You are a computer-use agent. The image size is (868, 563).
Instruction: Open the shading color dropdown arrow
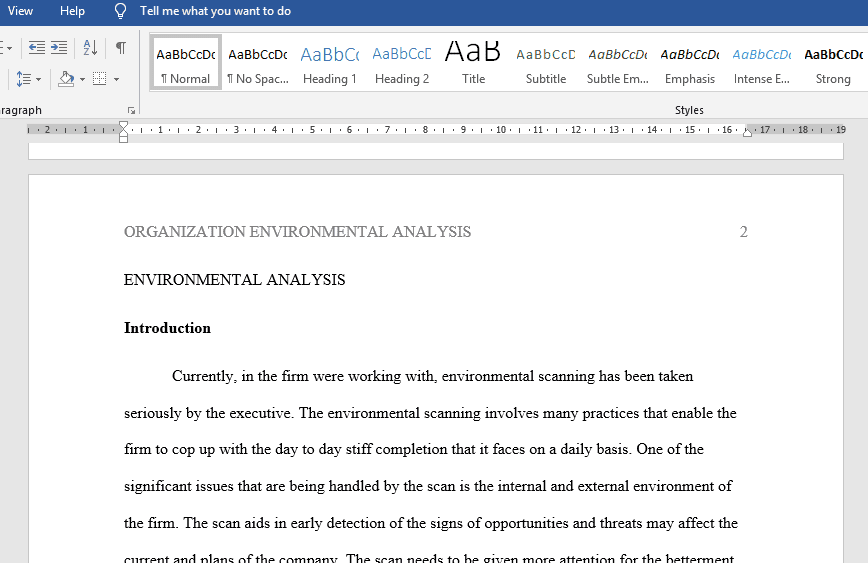[x=82, y=80]
